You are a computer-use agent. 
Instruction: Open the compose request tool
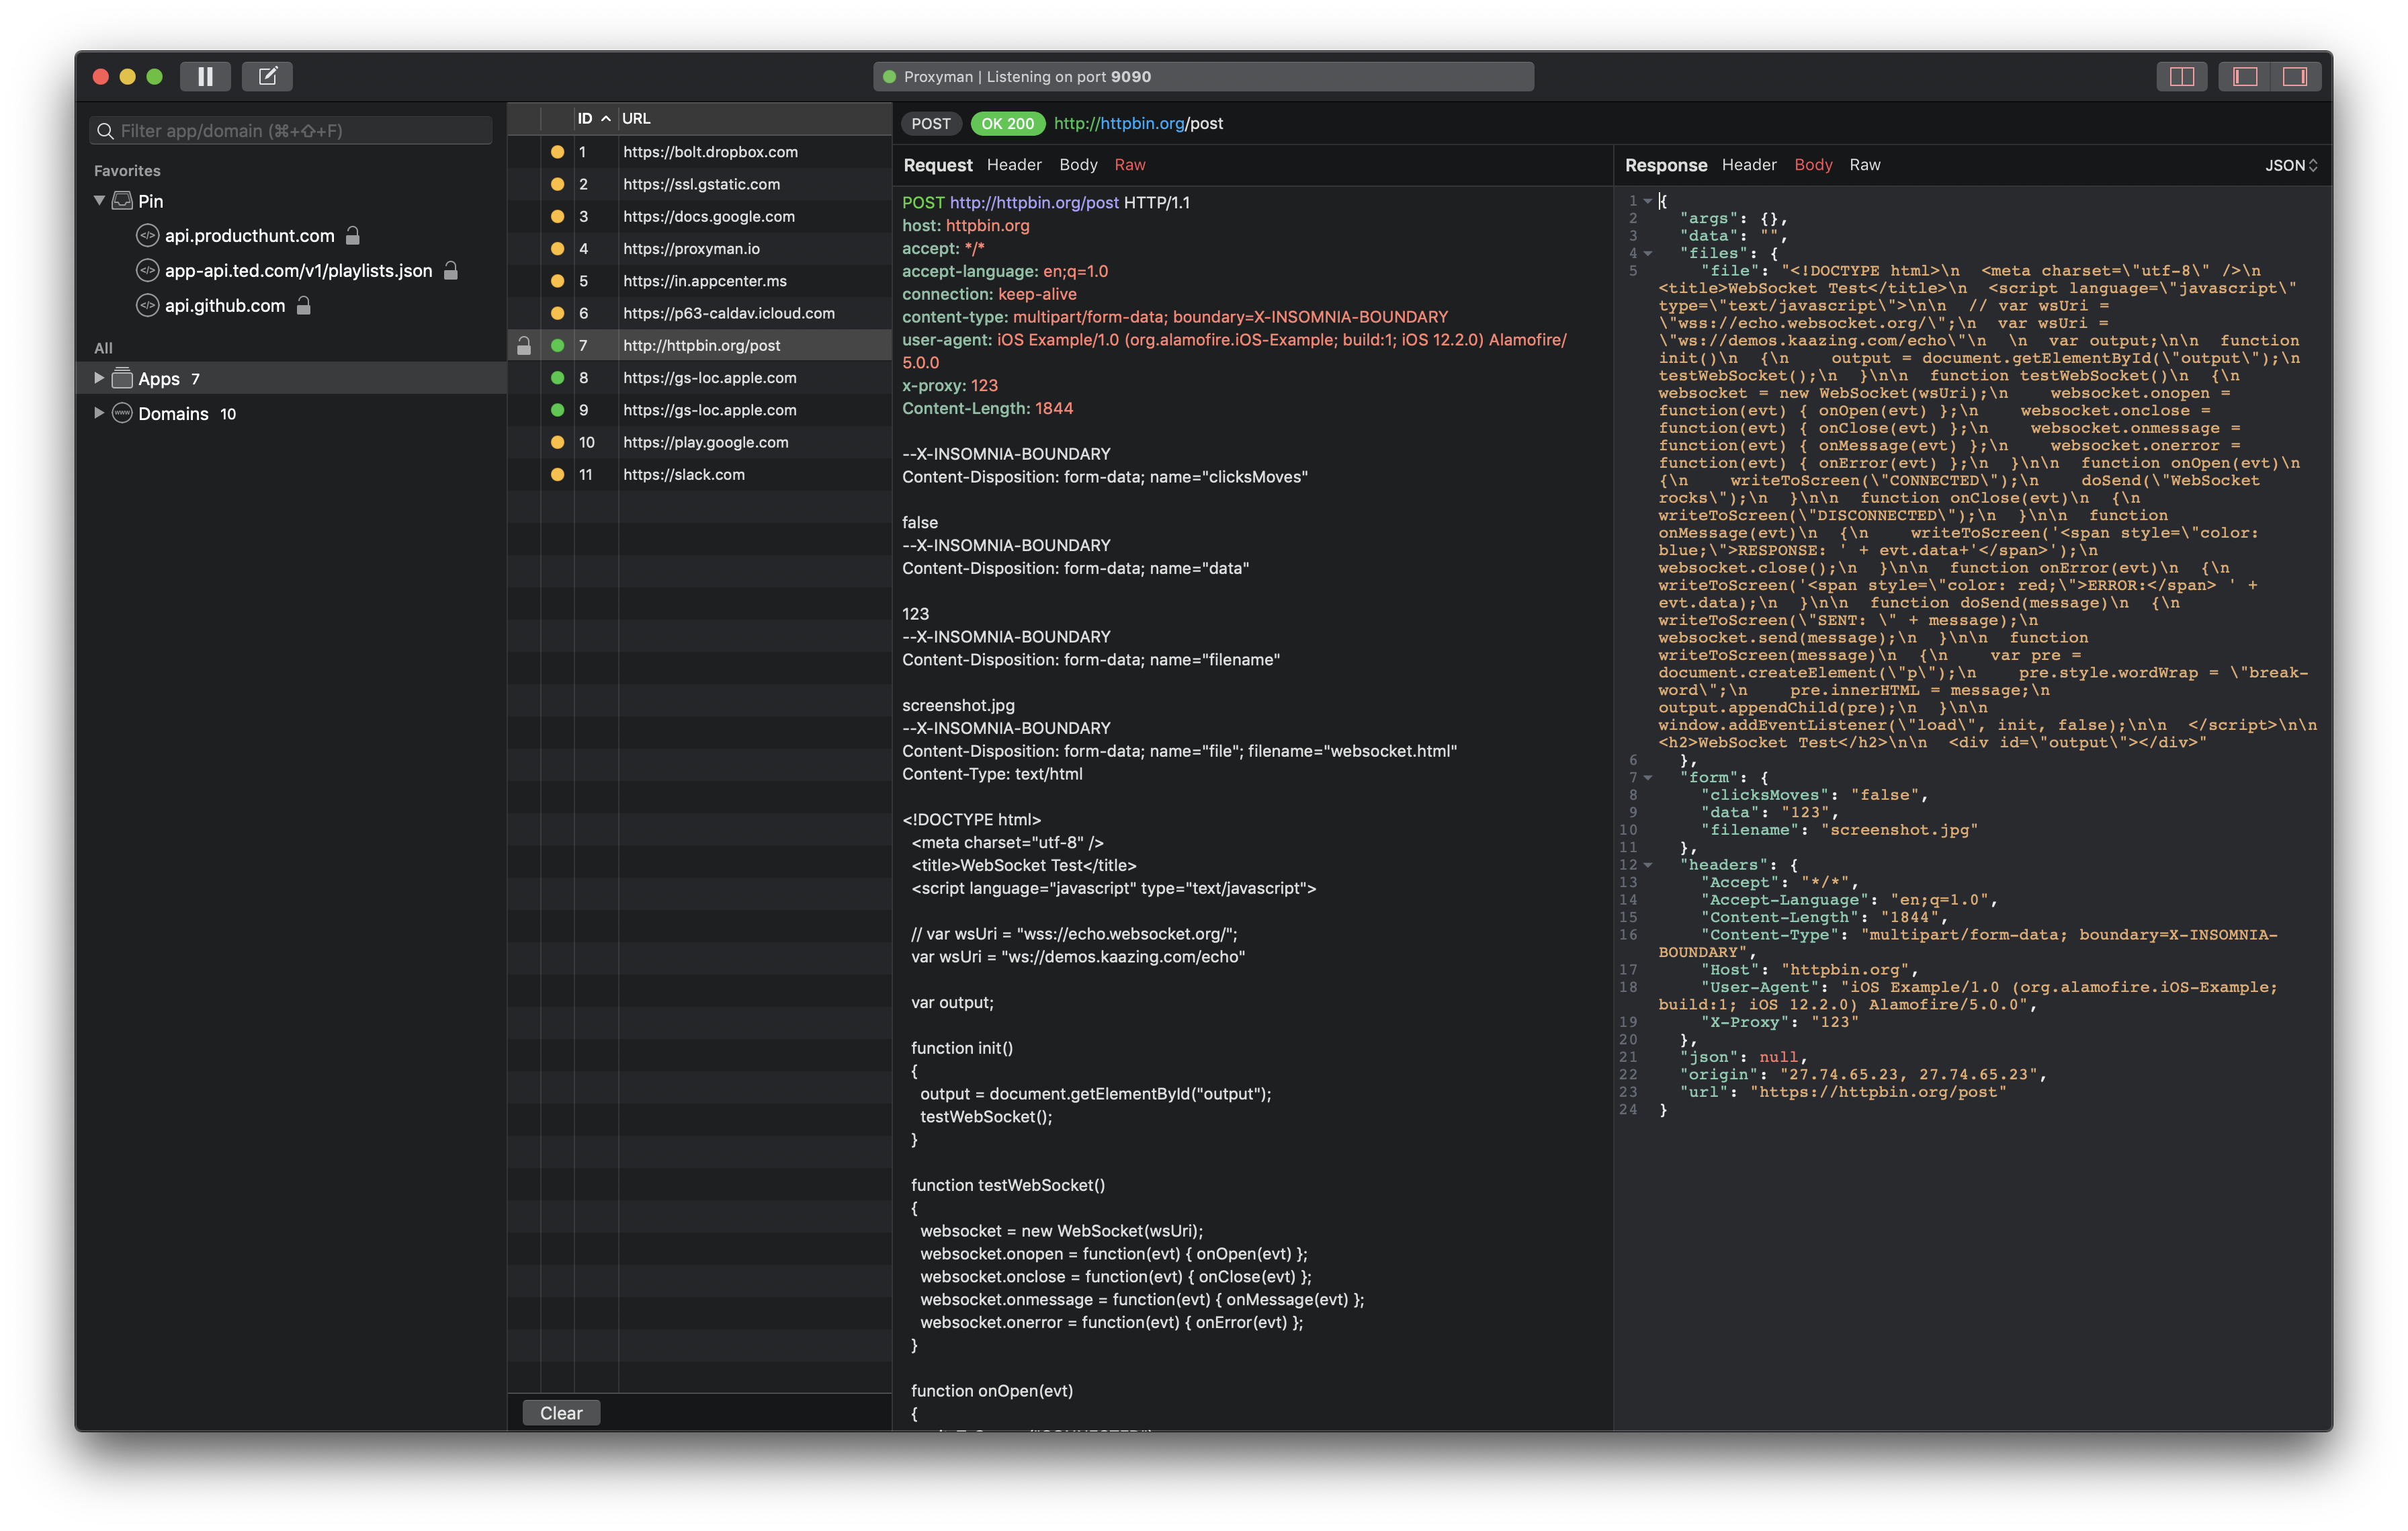(x=266, y=76)
